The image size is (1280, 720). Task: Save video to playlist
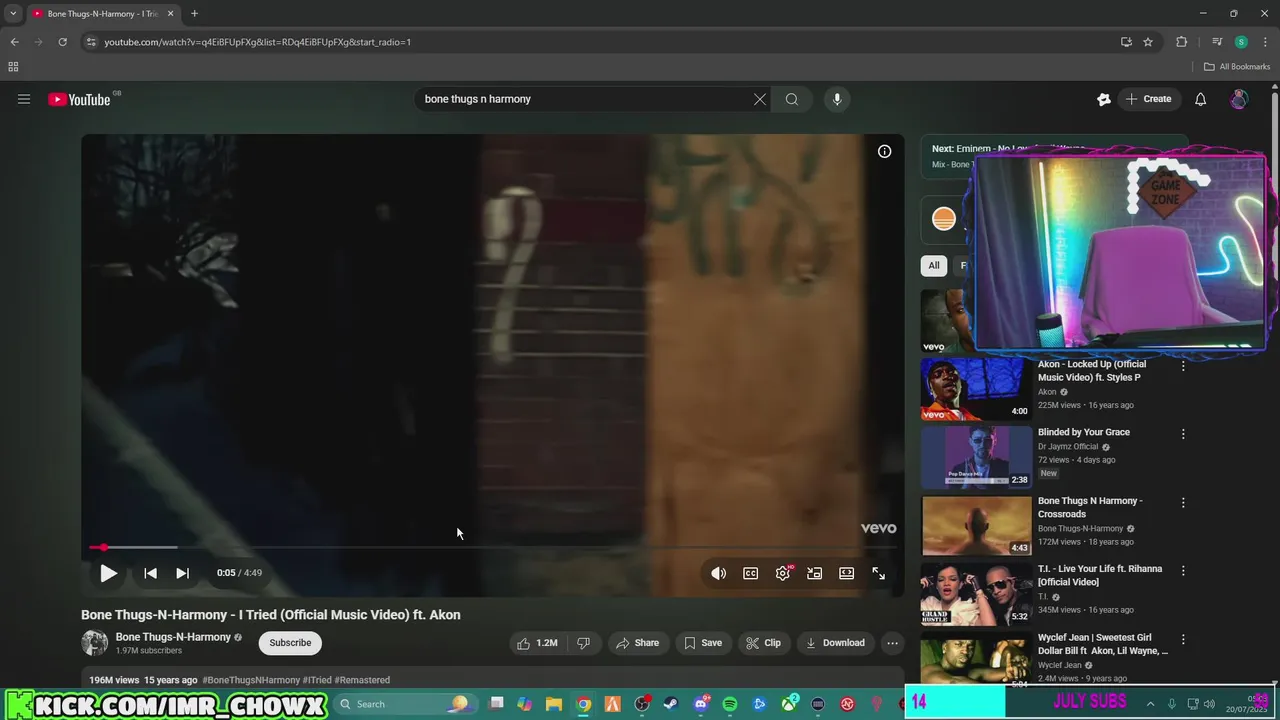click(703, 643)
